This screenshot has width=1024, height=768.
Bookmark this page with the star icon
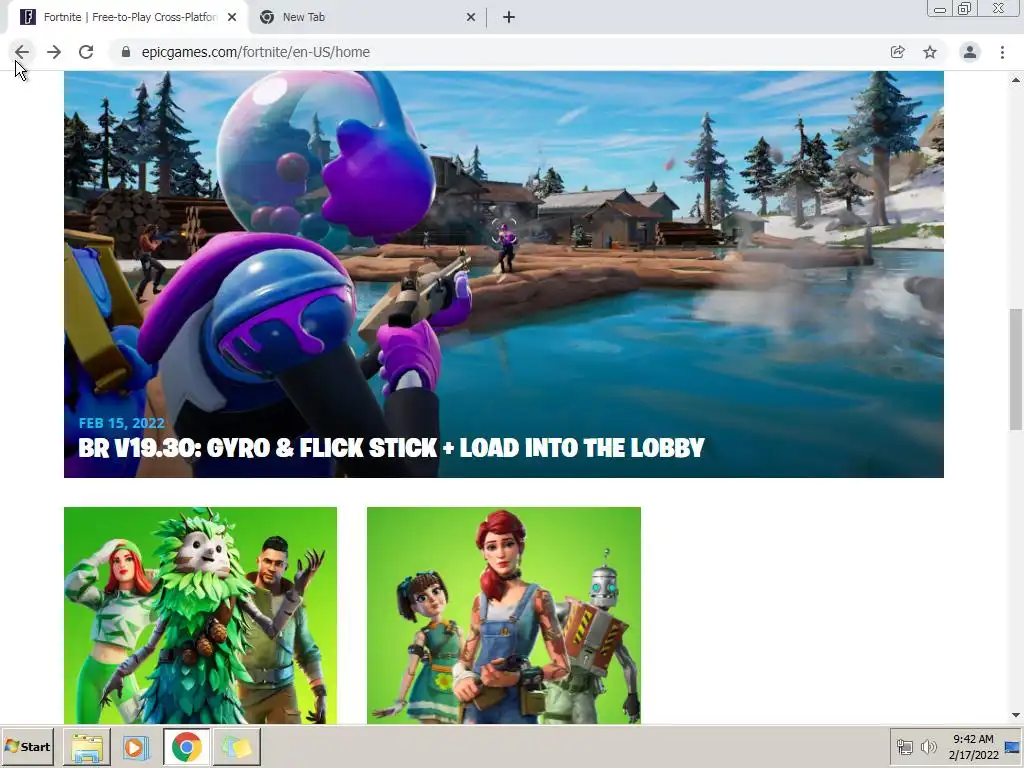930,52
